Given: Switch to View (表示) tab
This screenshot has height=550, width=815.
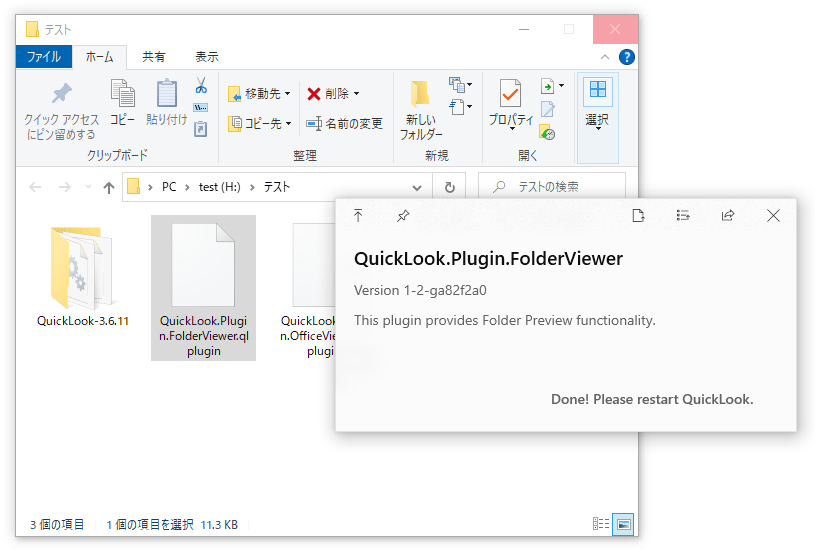Looking at the screenshot, I should click(x=207, y=57).
